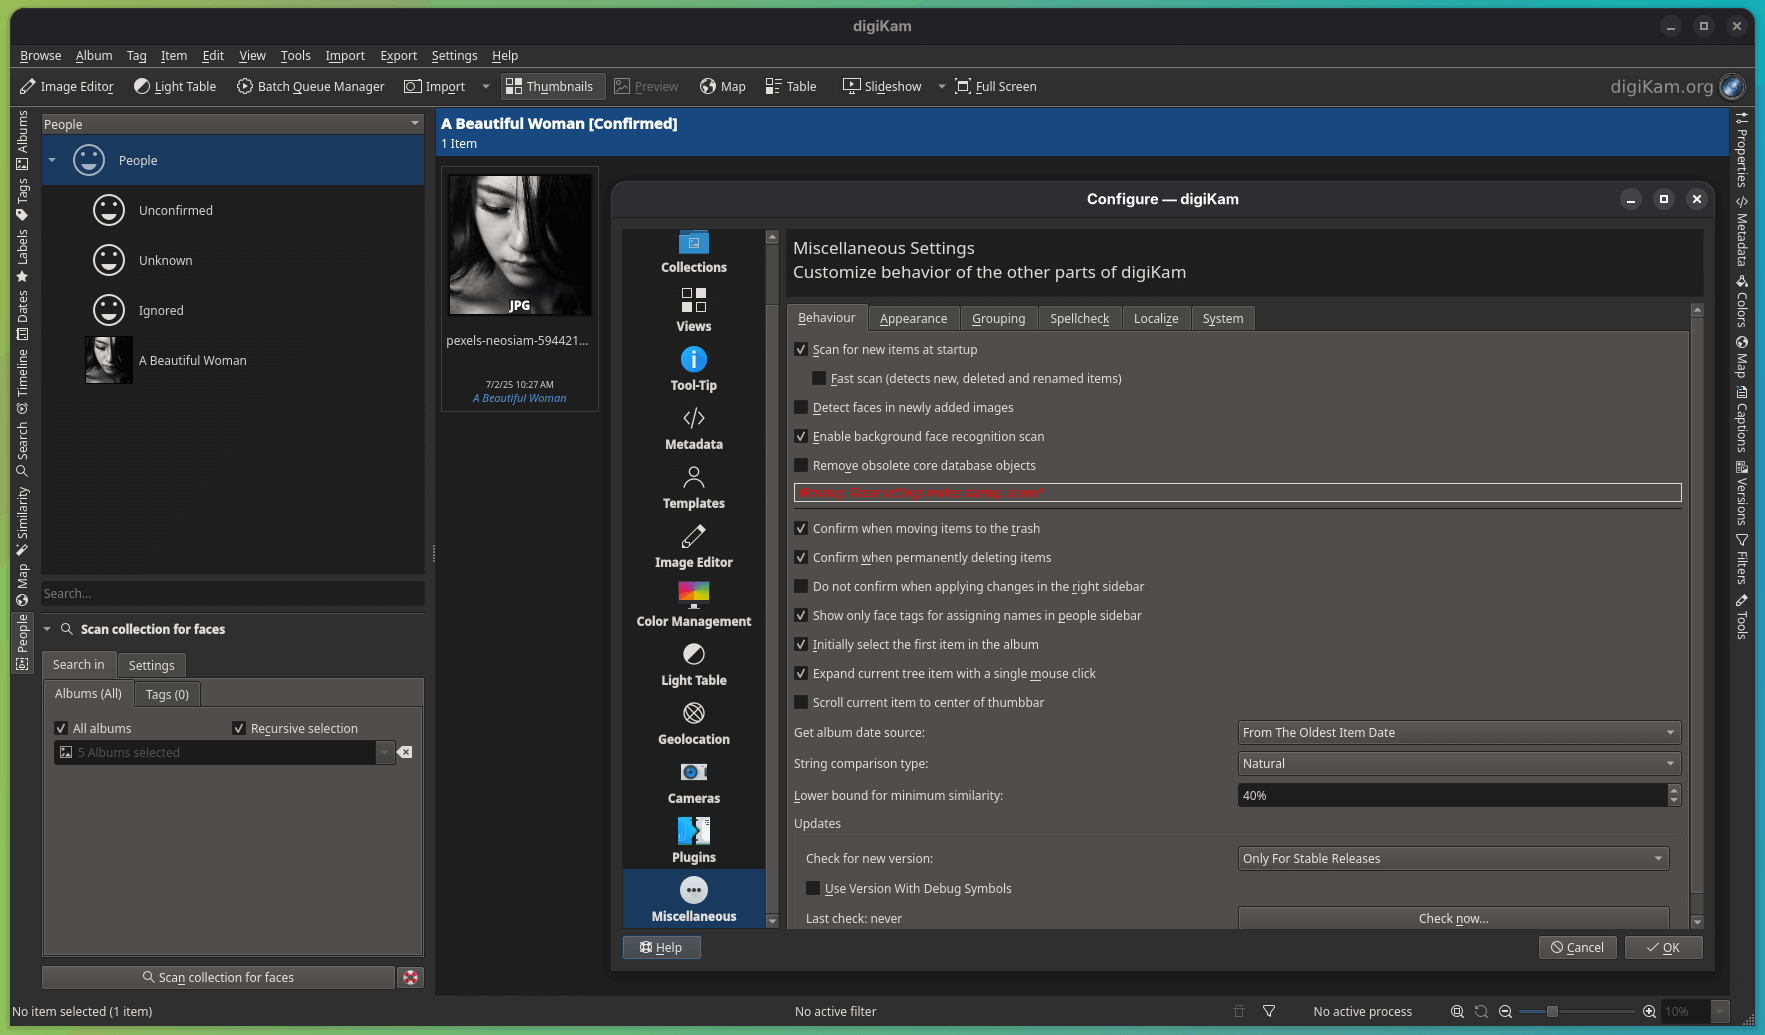Image resolution: width=1765 pixels, height=1035 pixels.
Task: Disable Confirm when moving items to the trash
Action: point(801,528)
